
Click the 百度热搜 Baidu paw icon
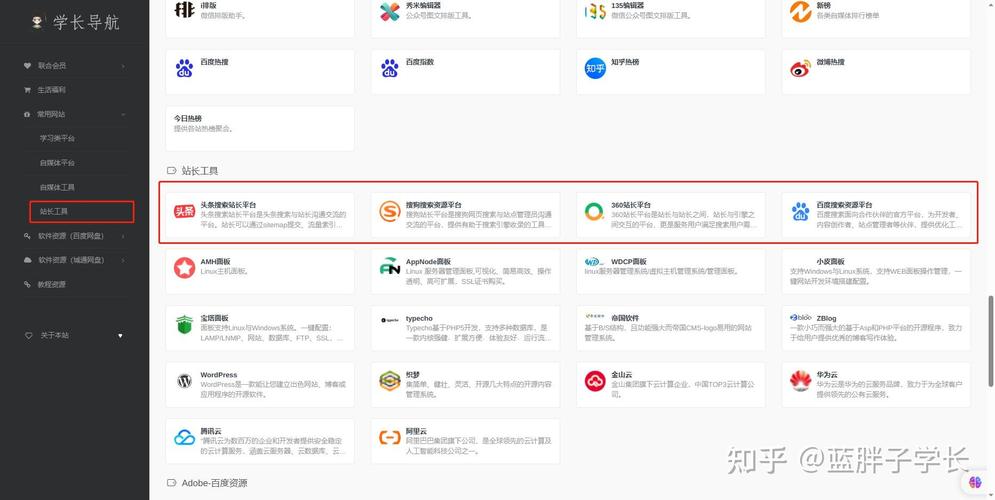(184, 69)
